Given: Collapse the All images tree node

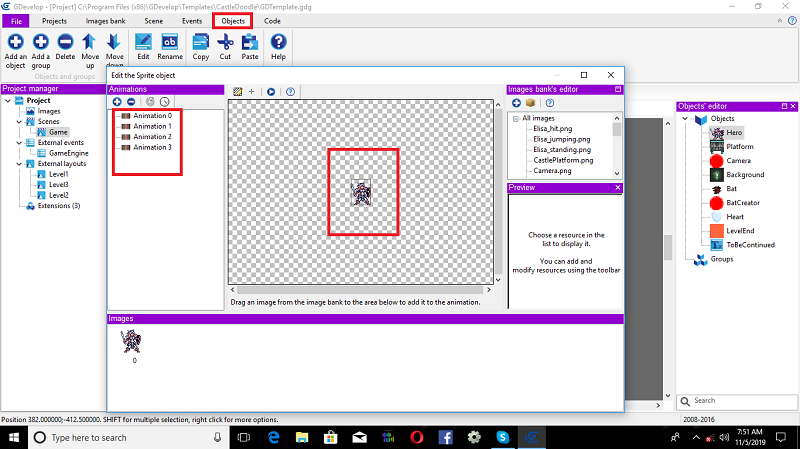Looking at the screenshot, I should 516,118.
